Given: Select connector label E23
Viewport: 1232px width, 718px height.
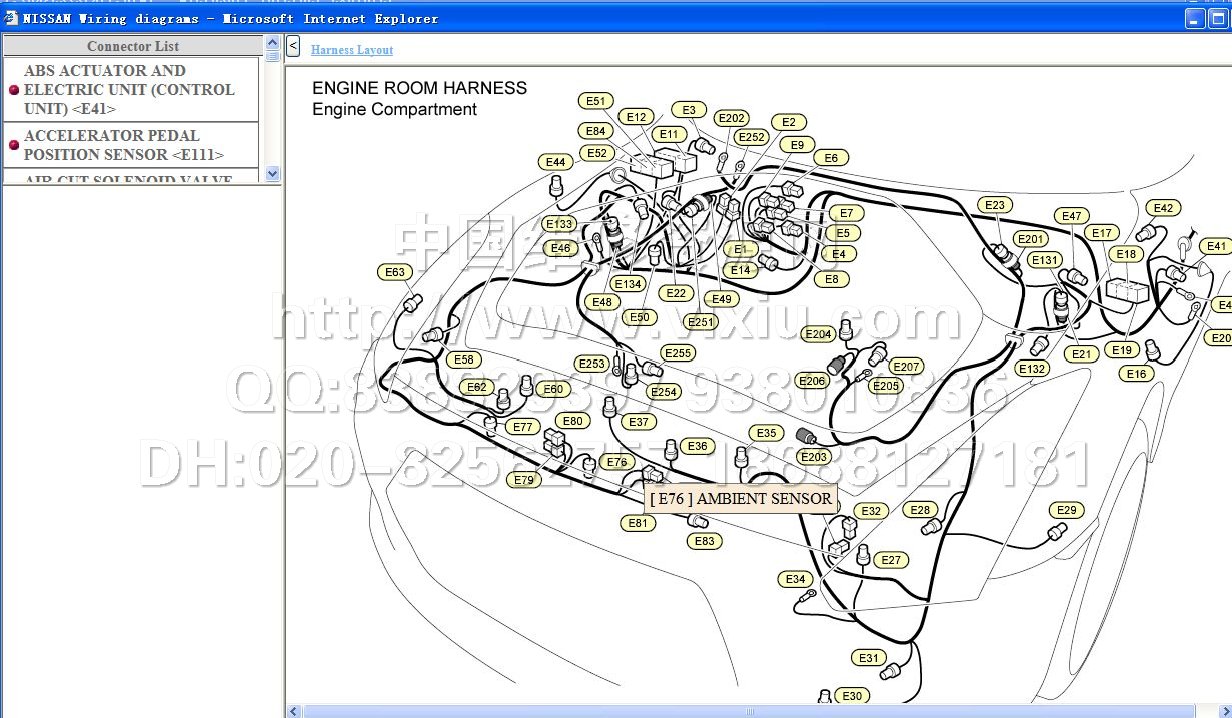Looking at the screenshot, I should tap(994, 205).
